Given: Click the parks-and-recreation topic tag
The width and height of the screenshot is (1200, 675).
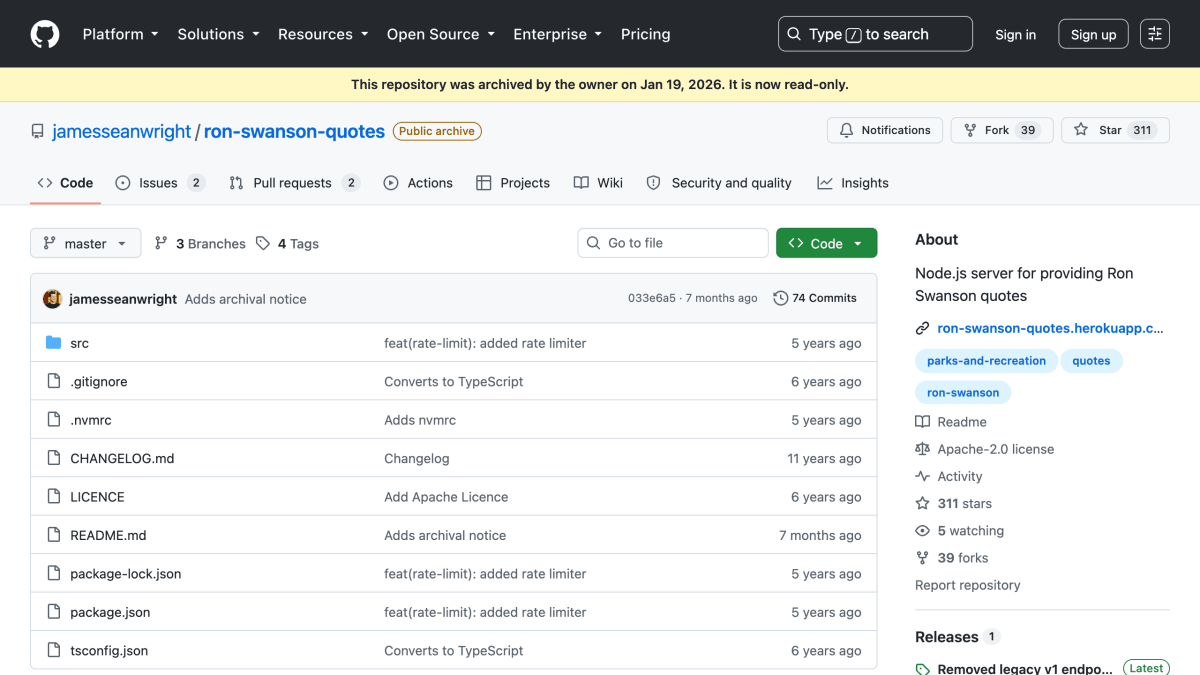Looking at the screenshot, I should click(986, 361).
